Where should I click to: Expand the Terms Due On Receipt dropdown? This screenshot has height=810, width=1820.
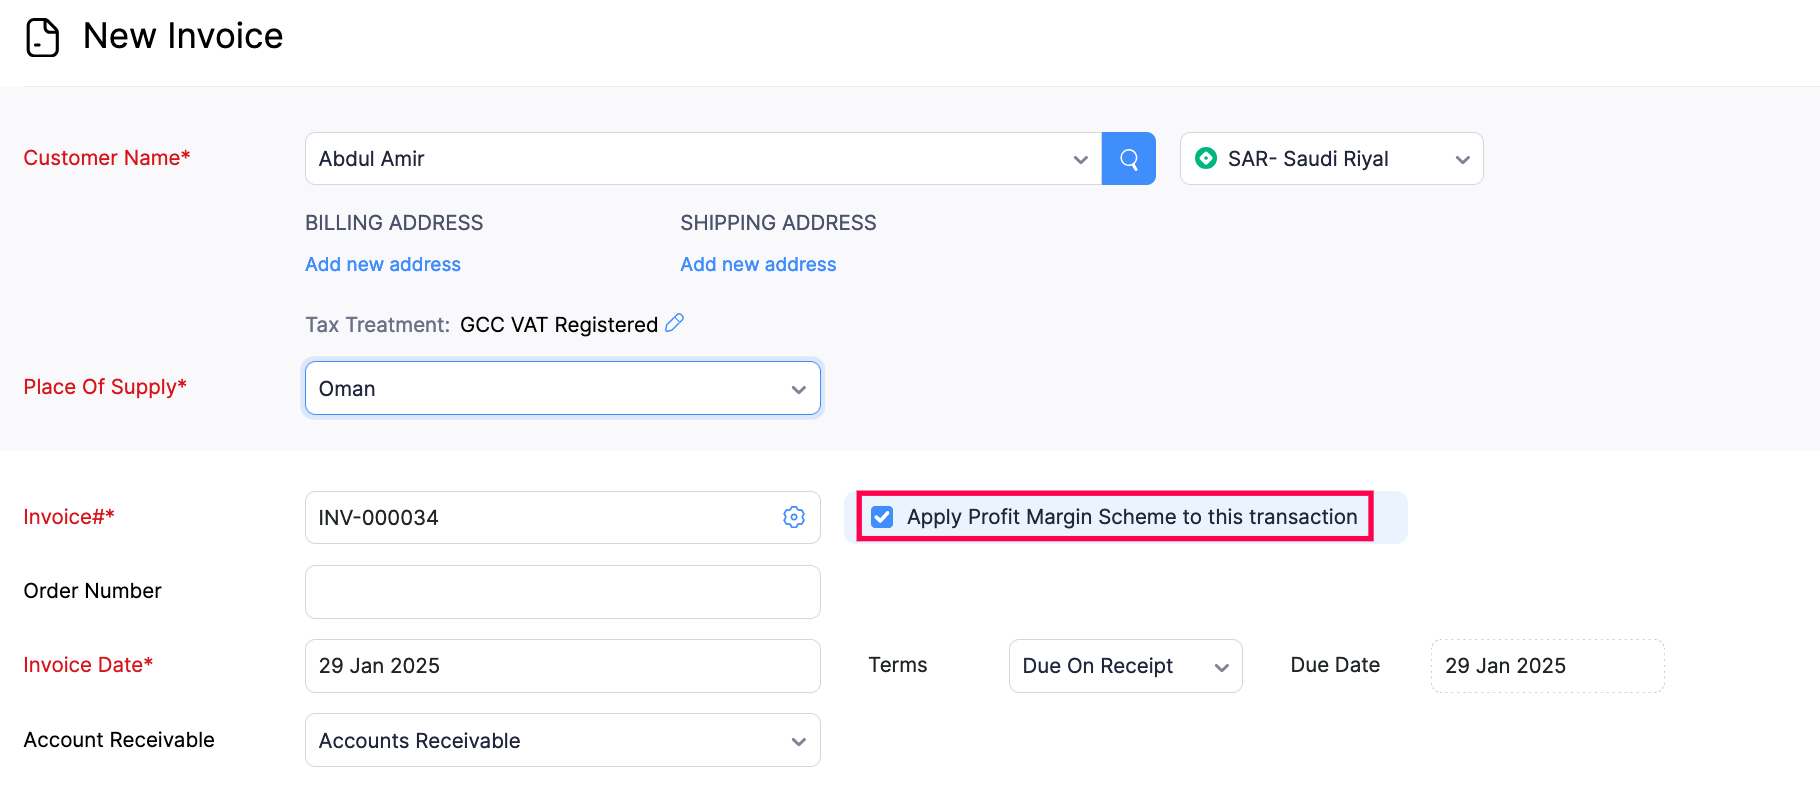coord(1124,666)
